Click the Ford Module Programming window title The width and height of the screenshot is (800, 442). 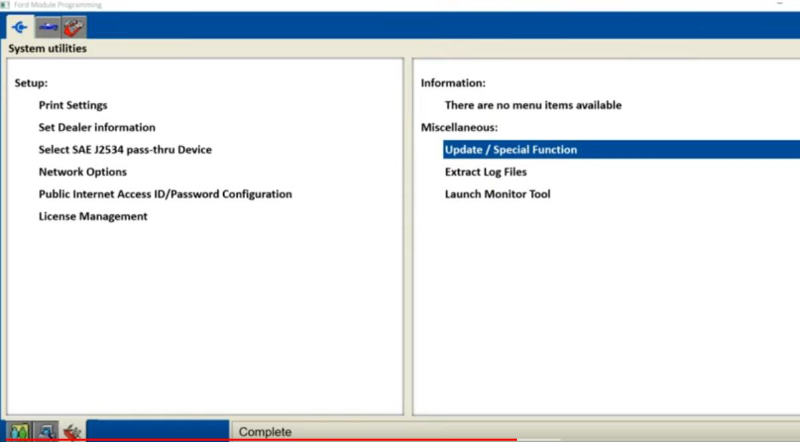(58, 5)
